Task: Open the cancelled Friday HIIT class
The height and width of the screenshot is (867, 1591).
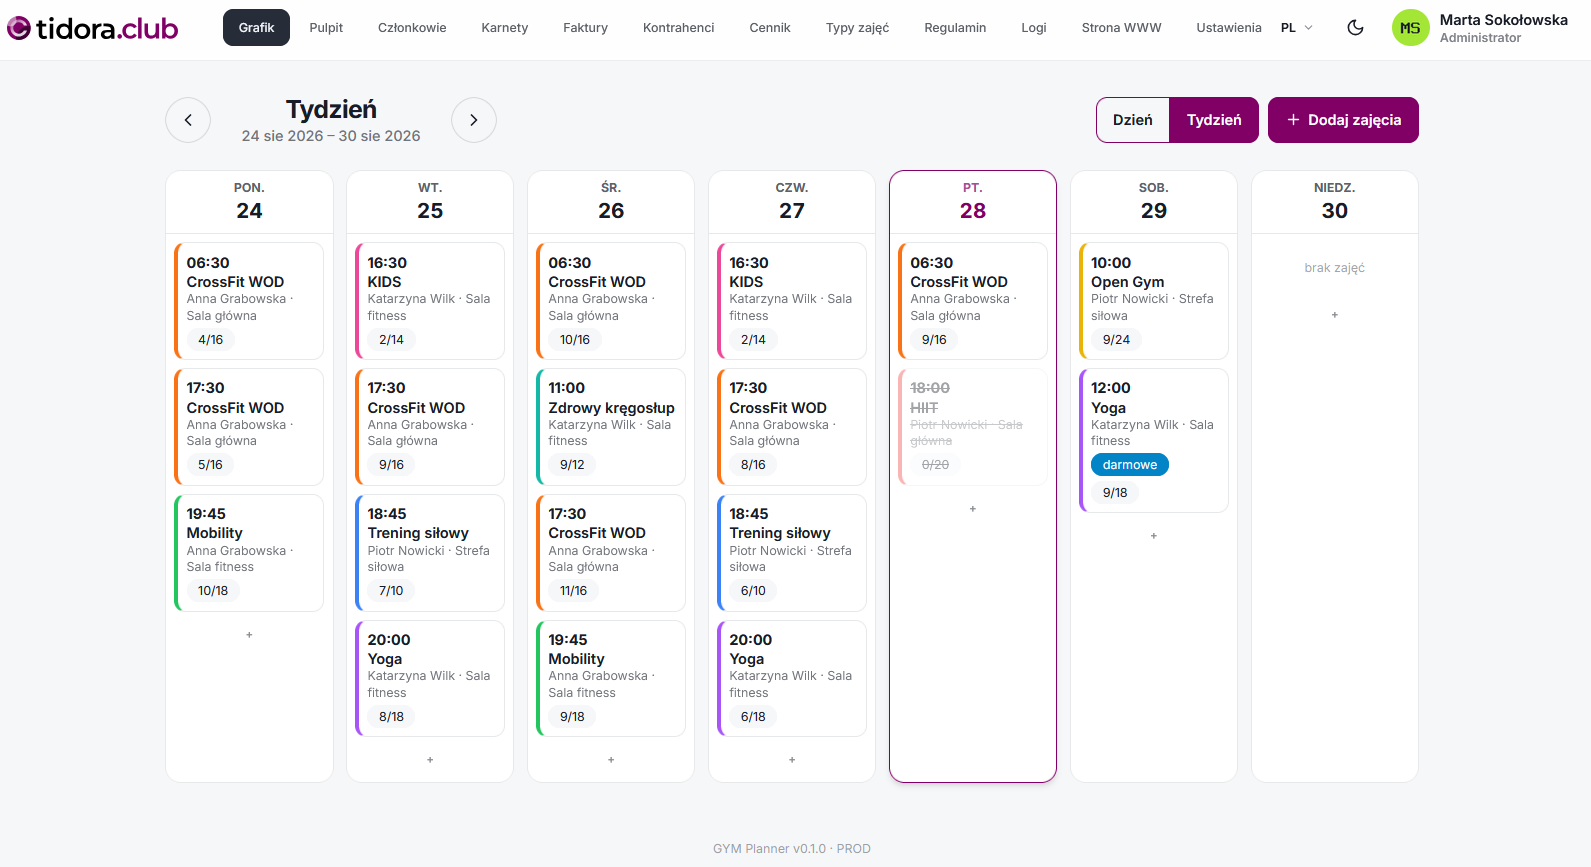Action: (x=972, y=427)
